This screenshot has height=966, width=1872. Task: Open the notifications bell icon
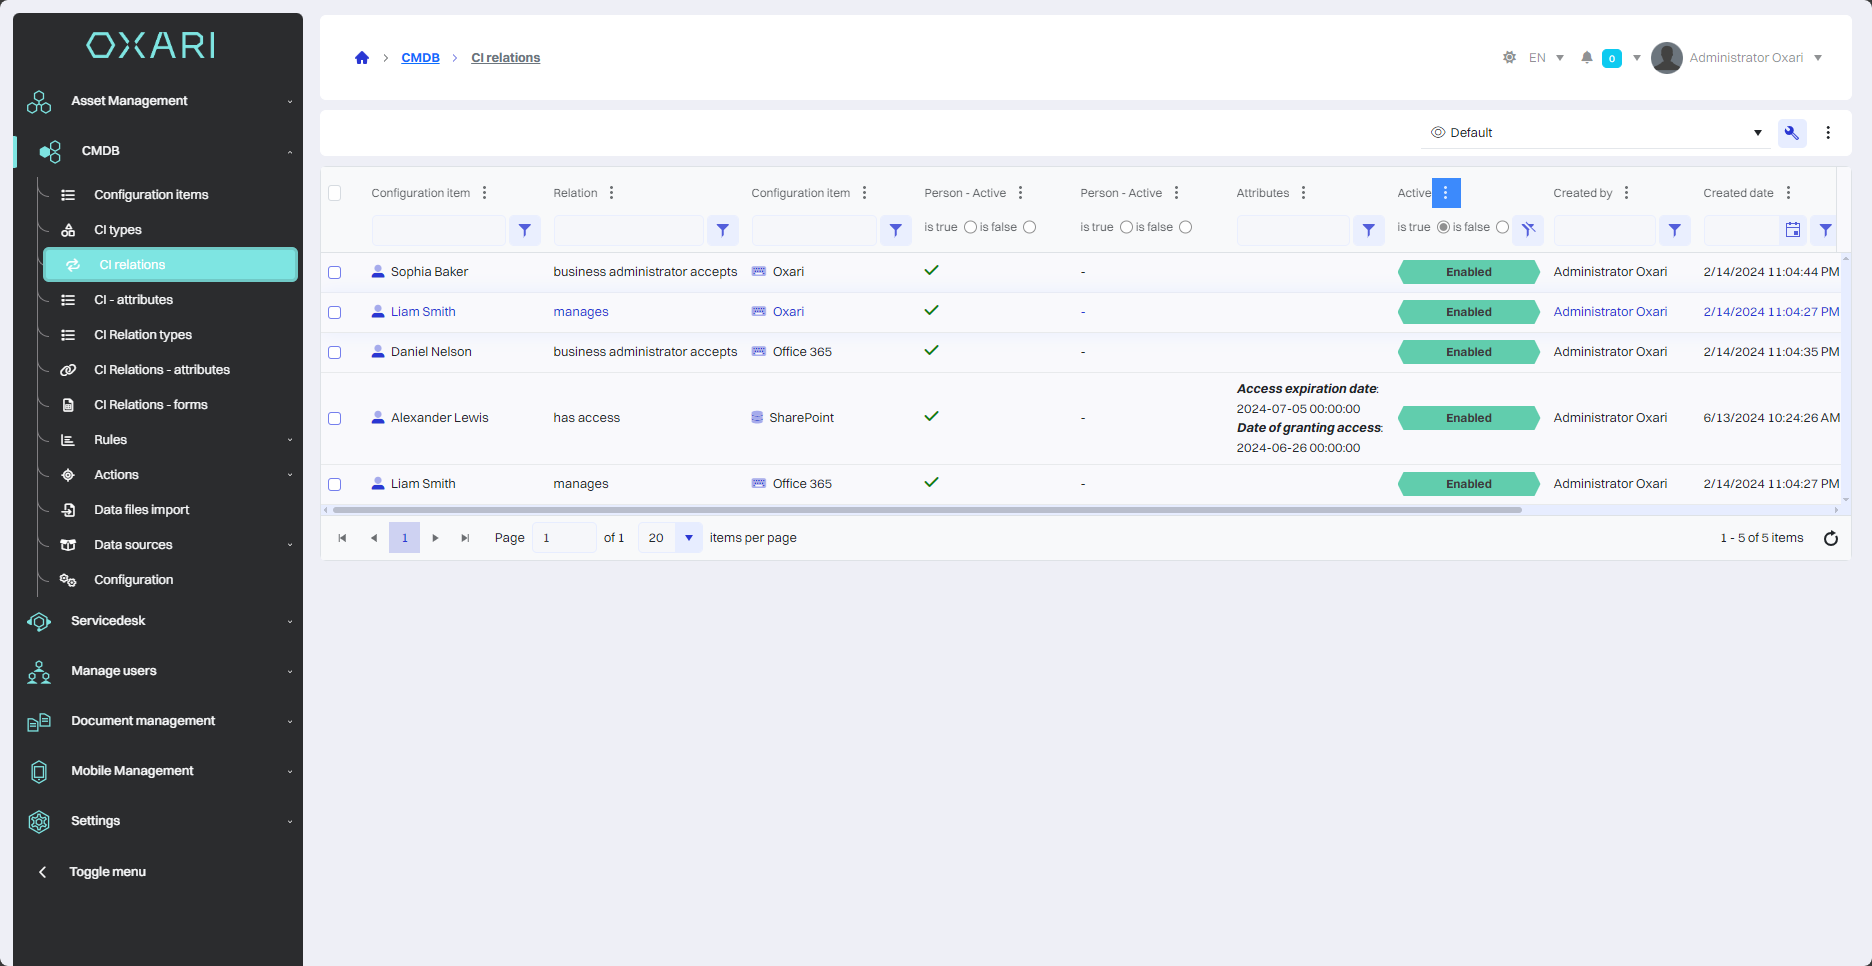1586,58
